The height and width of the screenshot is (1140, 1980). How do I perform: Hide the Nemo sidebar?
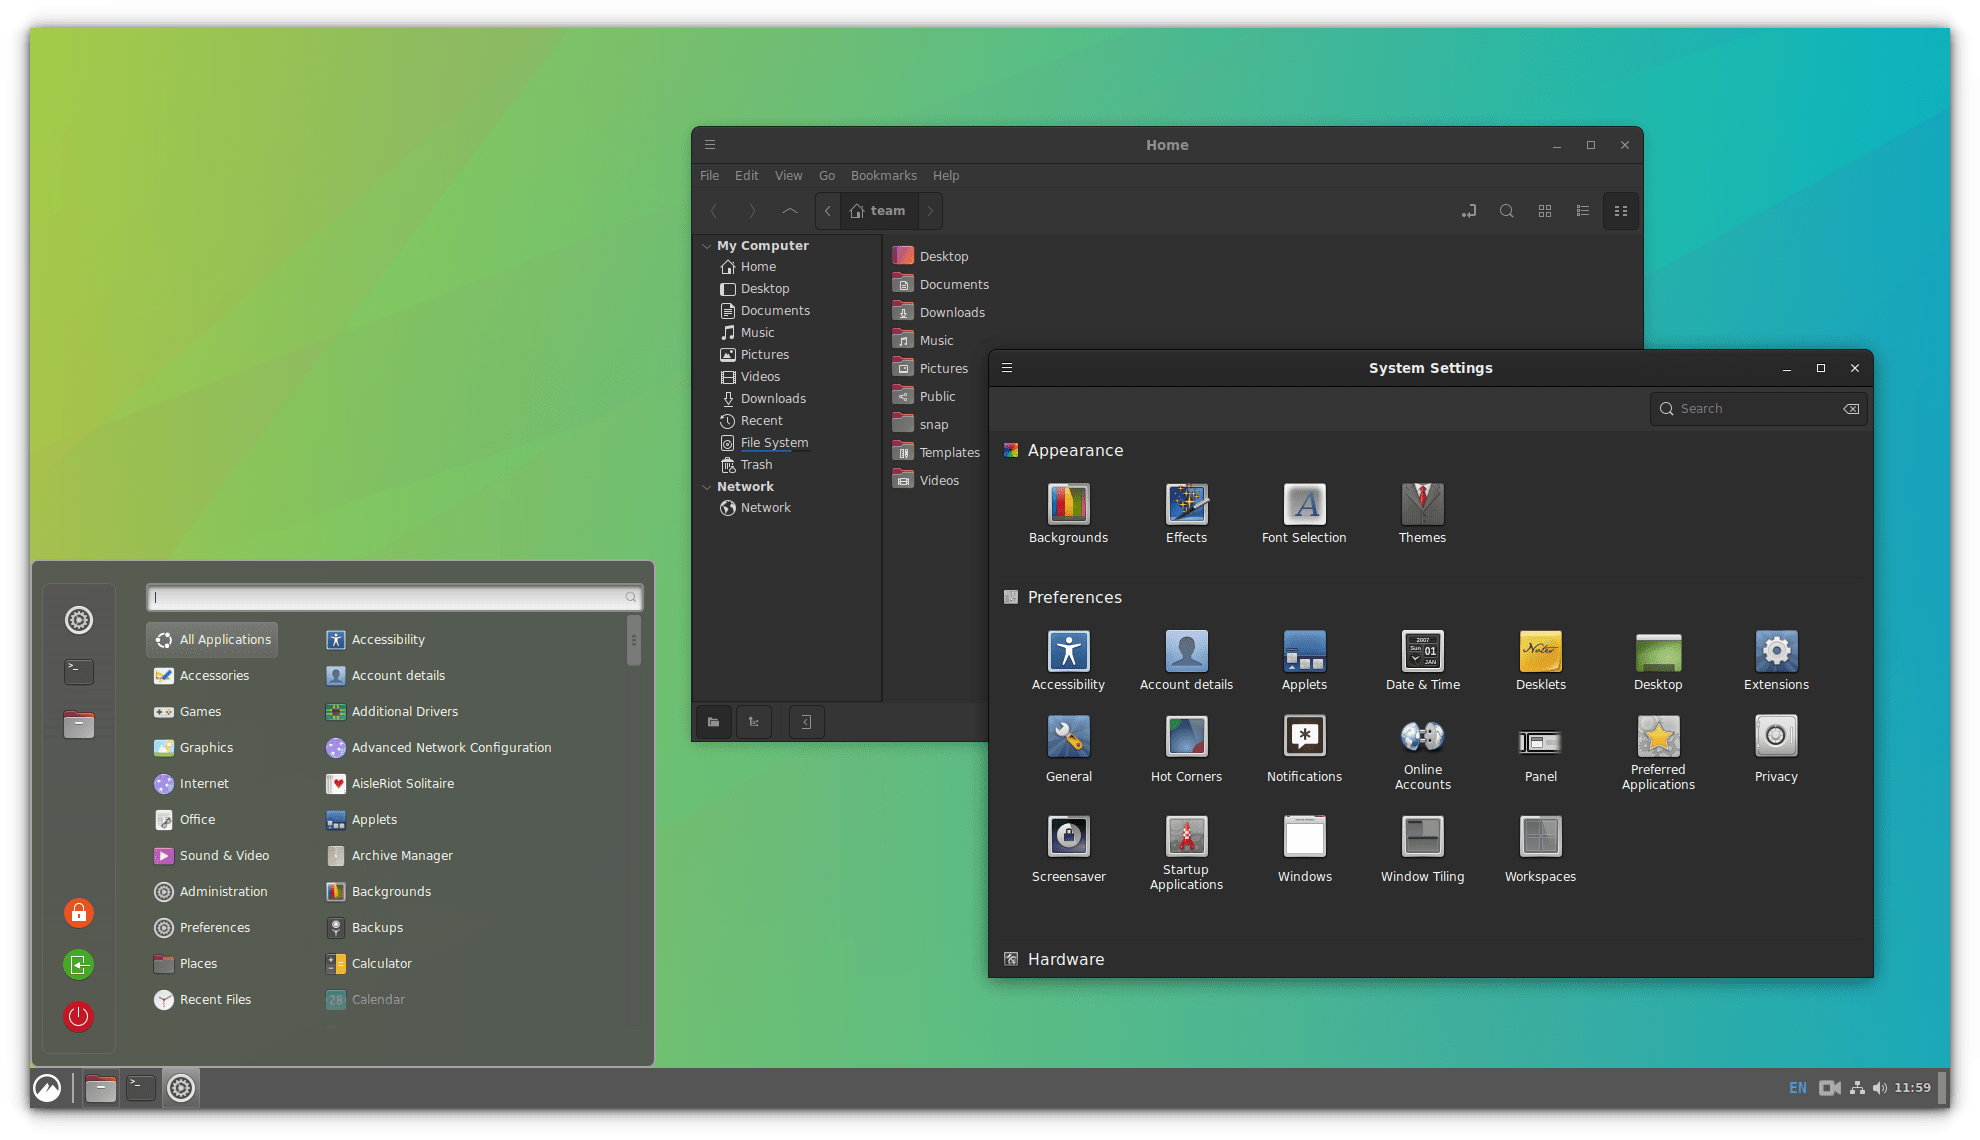click(806, 721)
